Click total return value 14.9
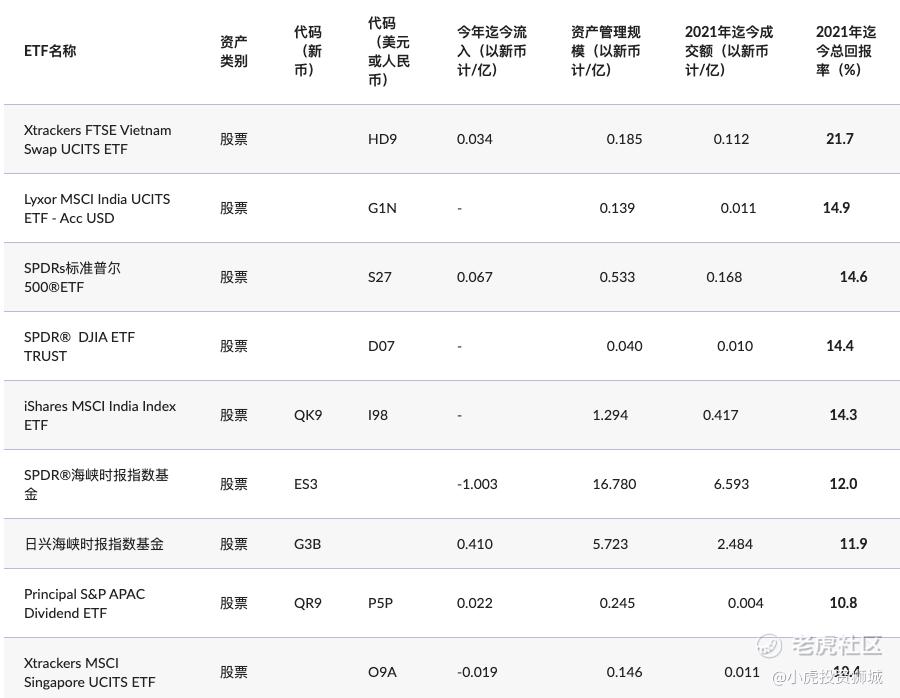This screenshot has width=900, height=698. (x=836, y=208)
